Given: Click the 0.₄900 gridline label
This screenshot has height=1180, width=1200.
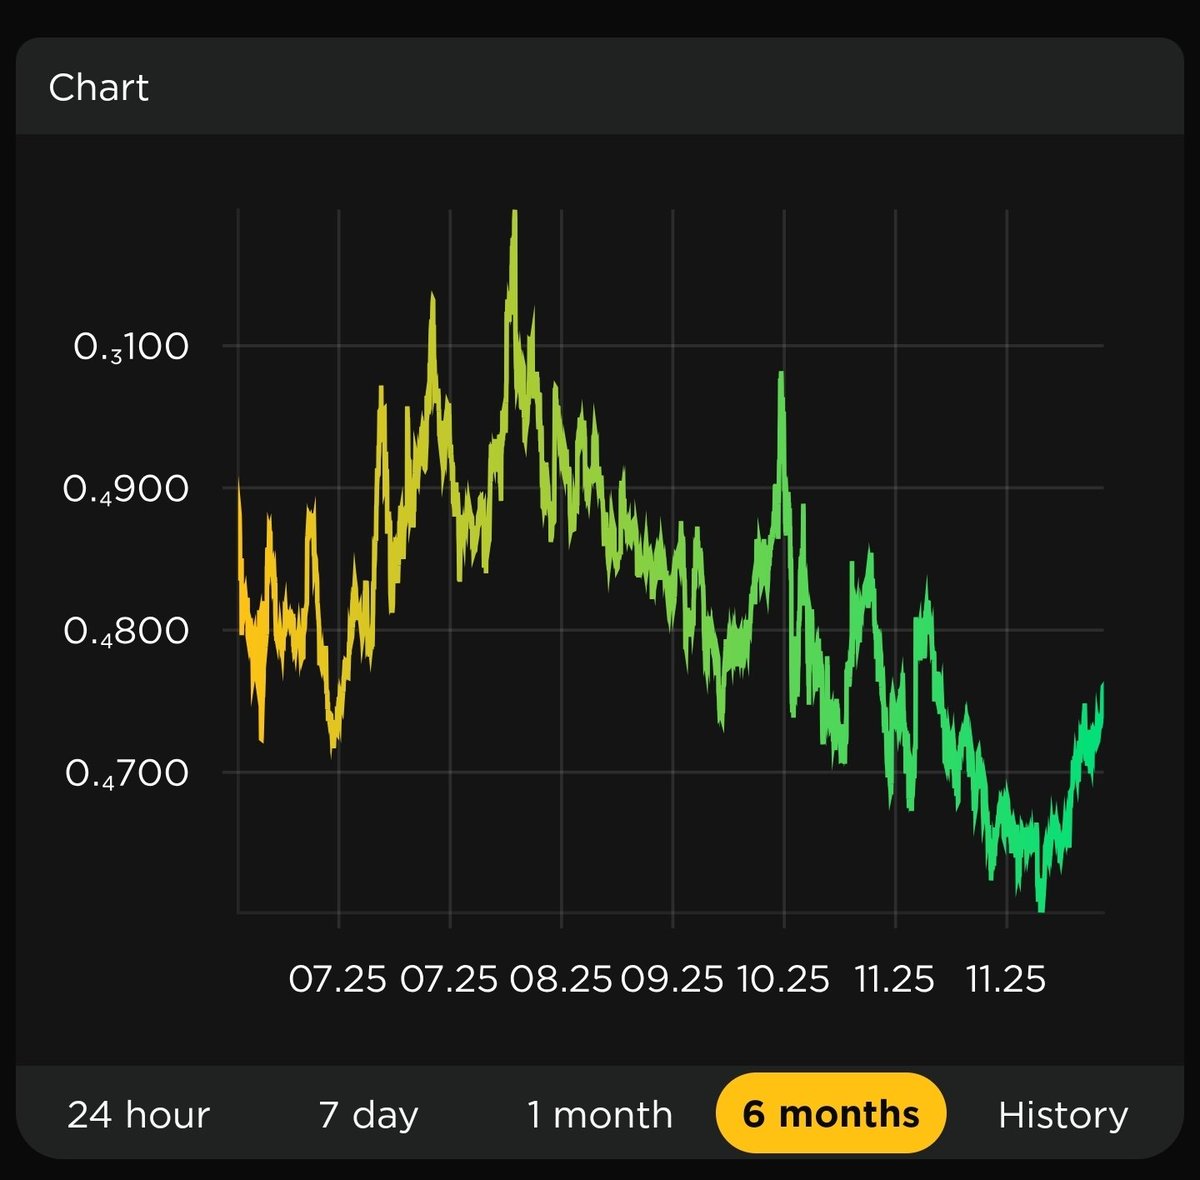Looking at the screenshot, I should pos(133,489).
